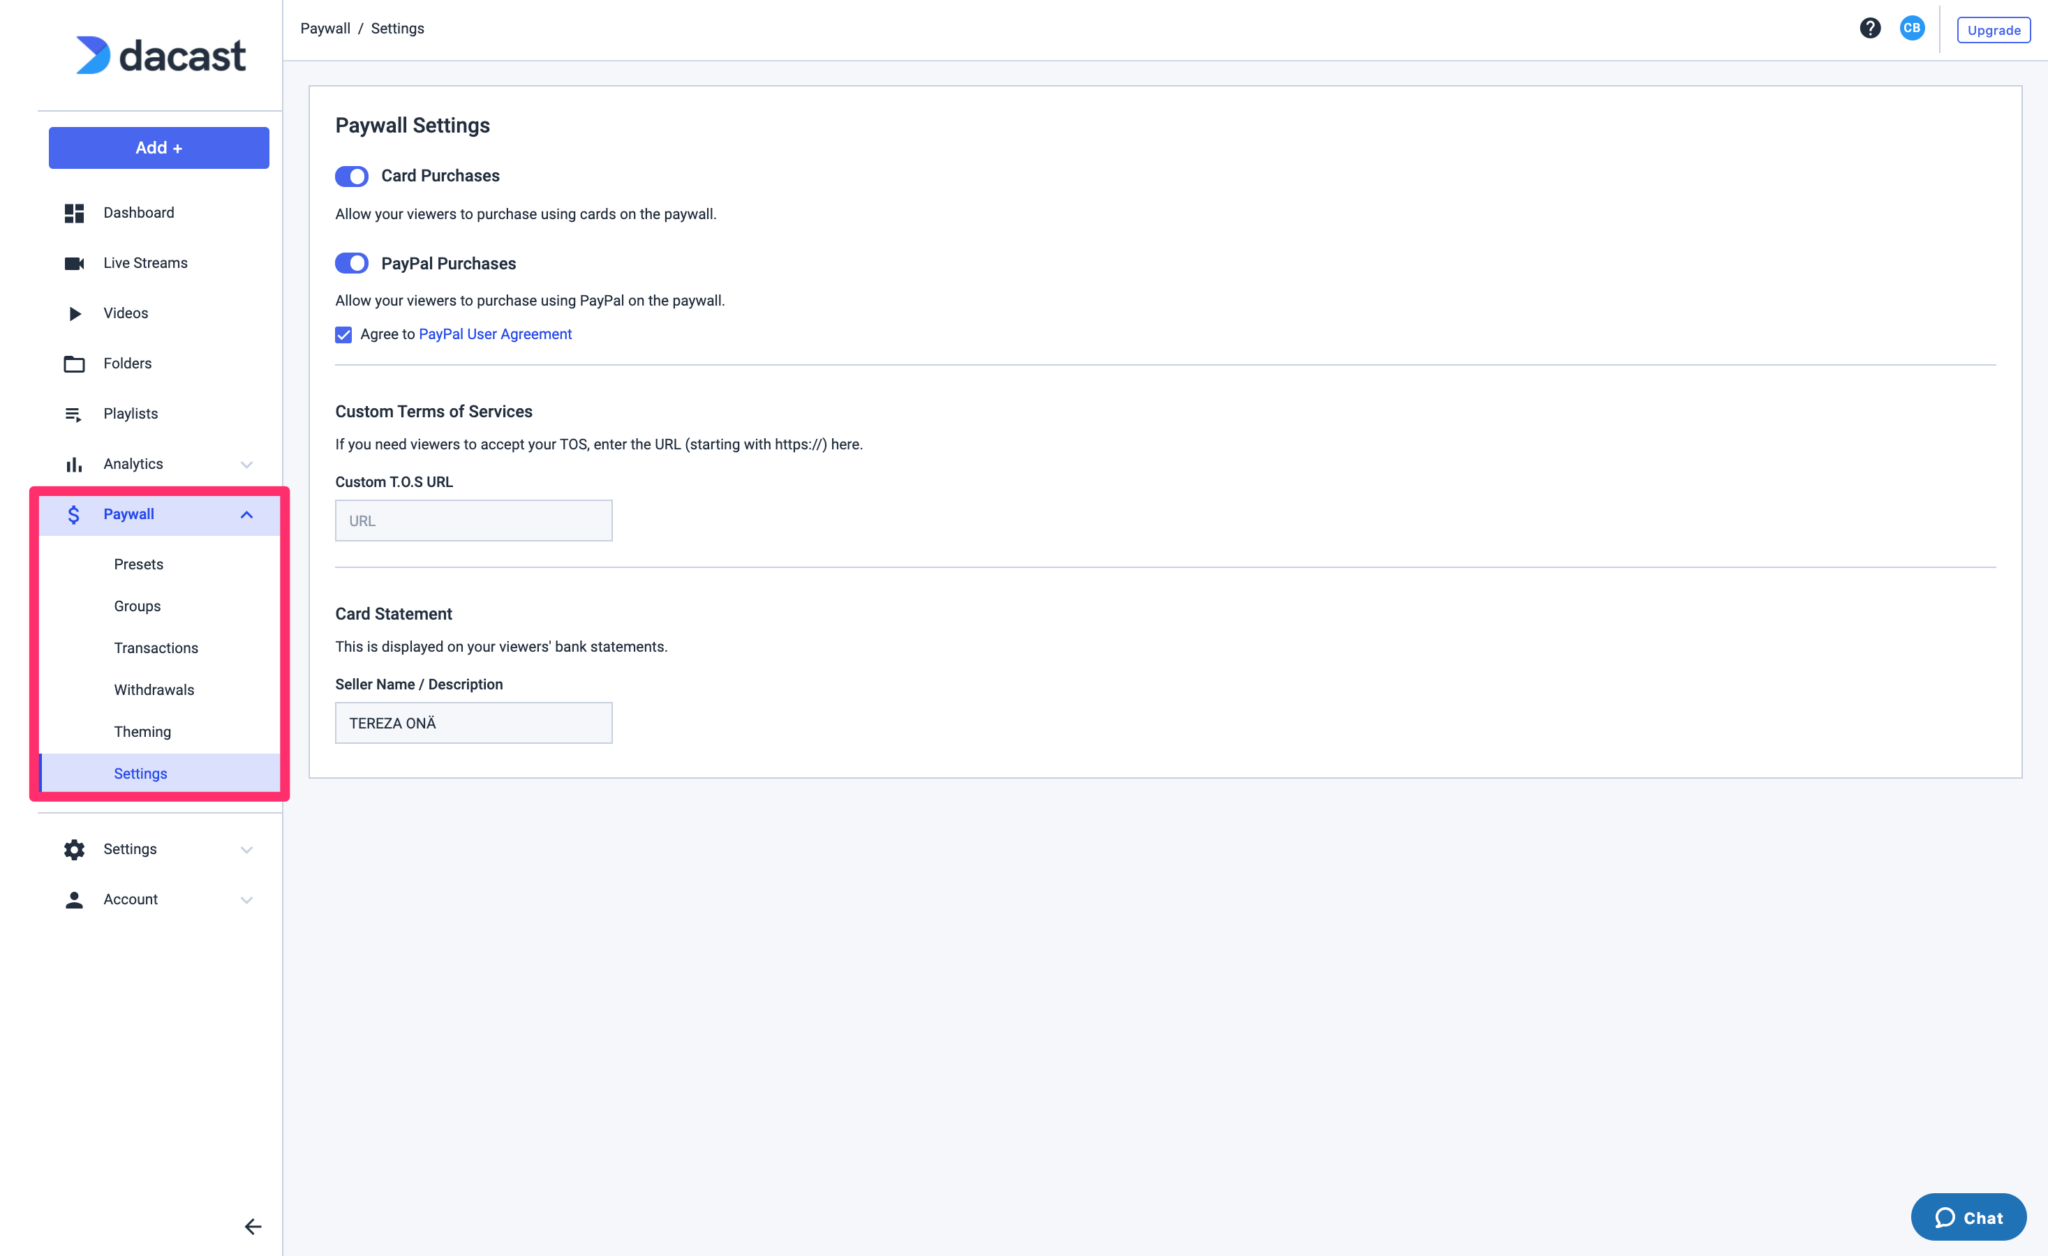Image resolution: width=2048 pixels, height=1256 pixels.
Task: Open the Videos section
Action: pos(124,313)
